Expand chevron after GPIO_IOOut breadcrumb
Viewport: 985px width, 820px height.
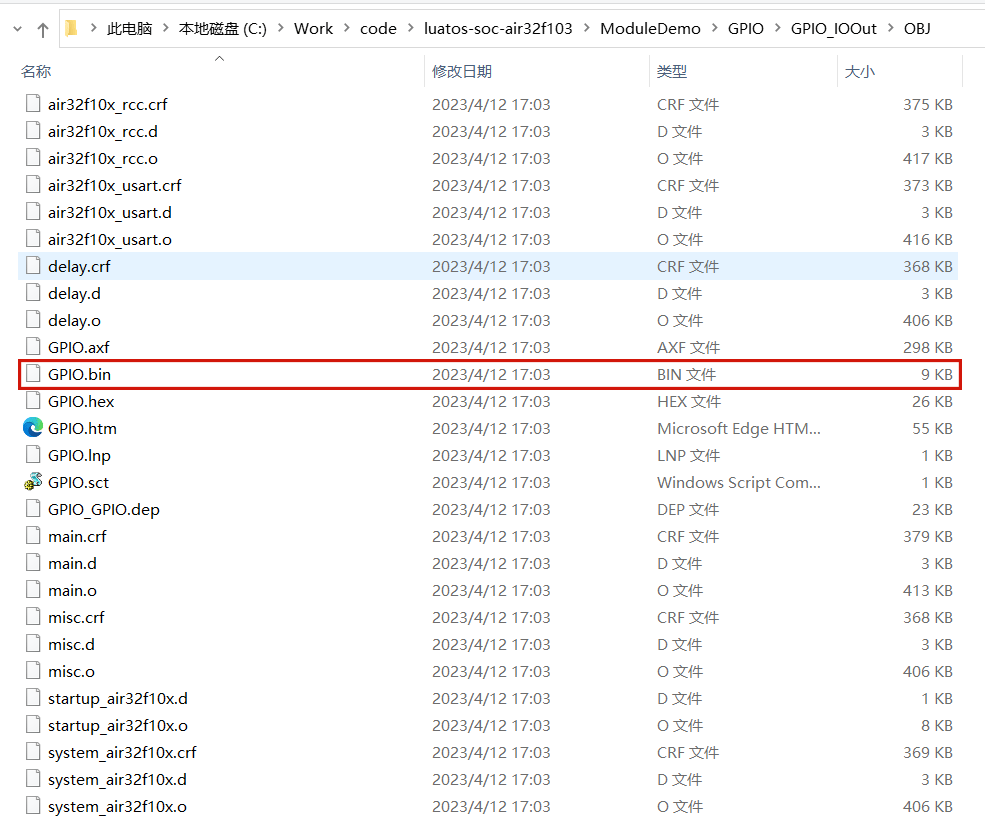891,28
